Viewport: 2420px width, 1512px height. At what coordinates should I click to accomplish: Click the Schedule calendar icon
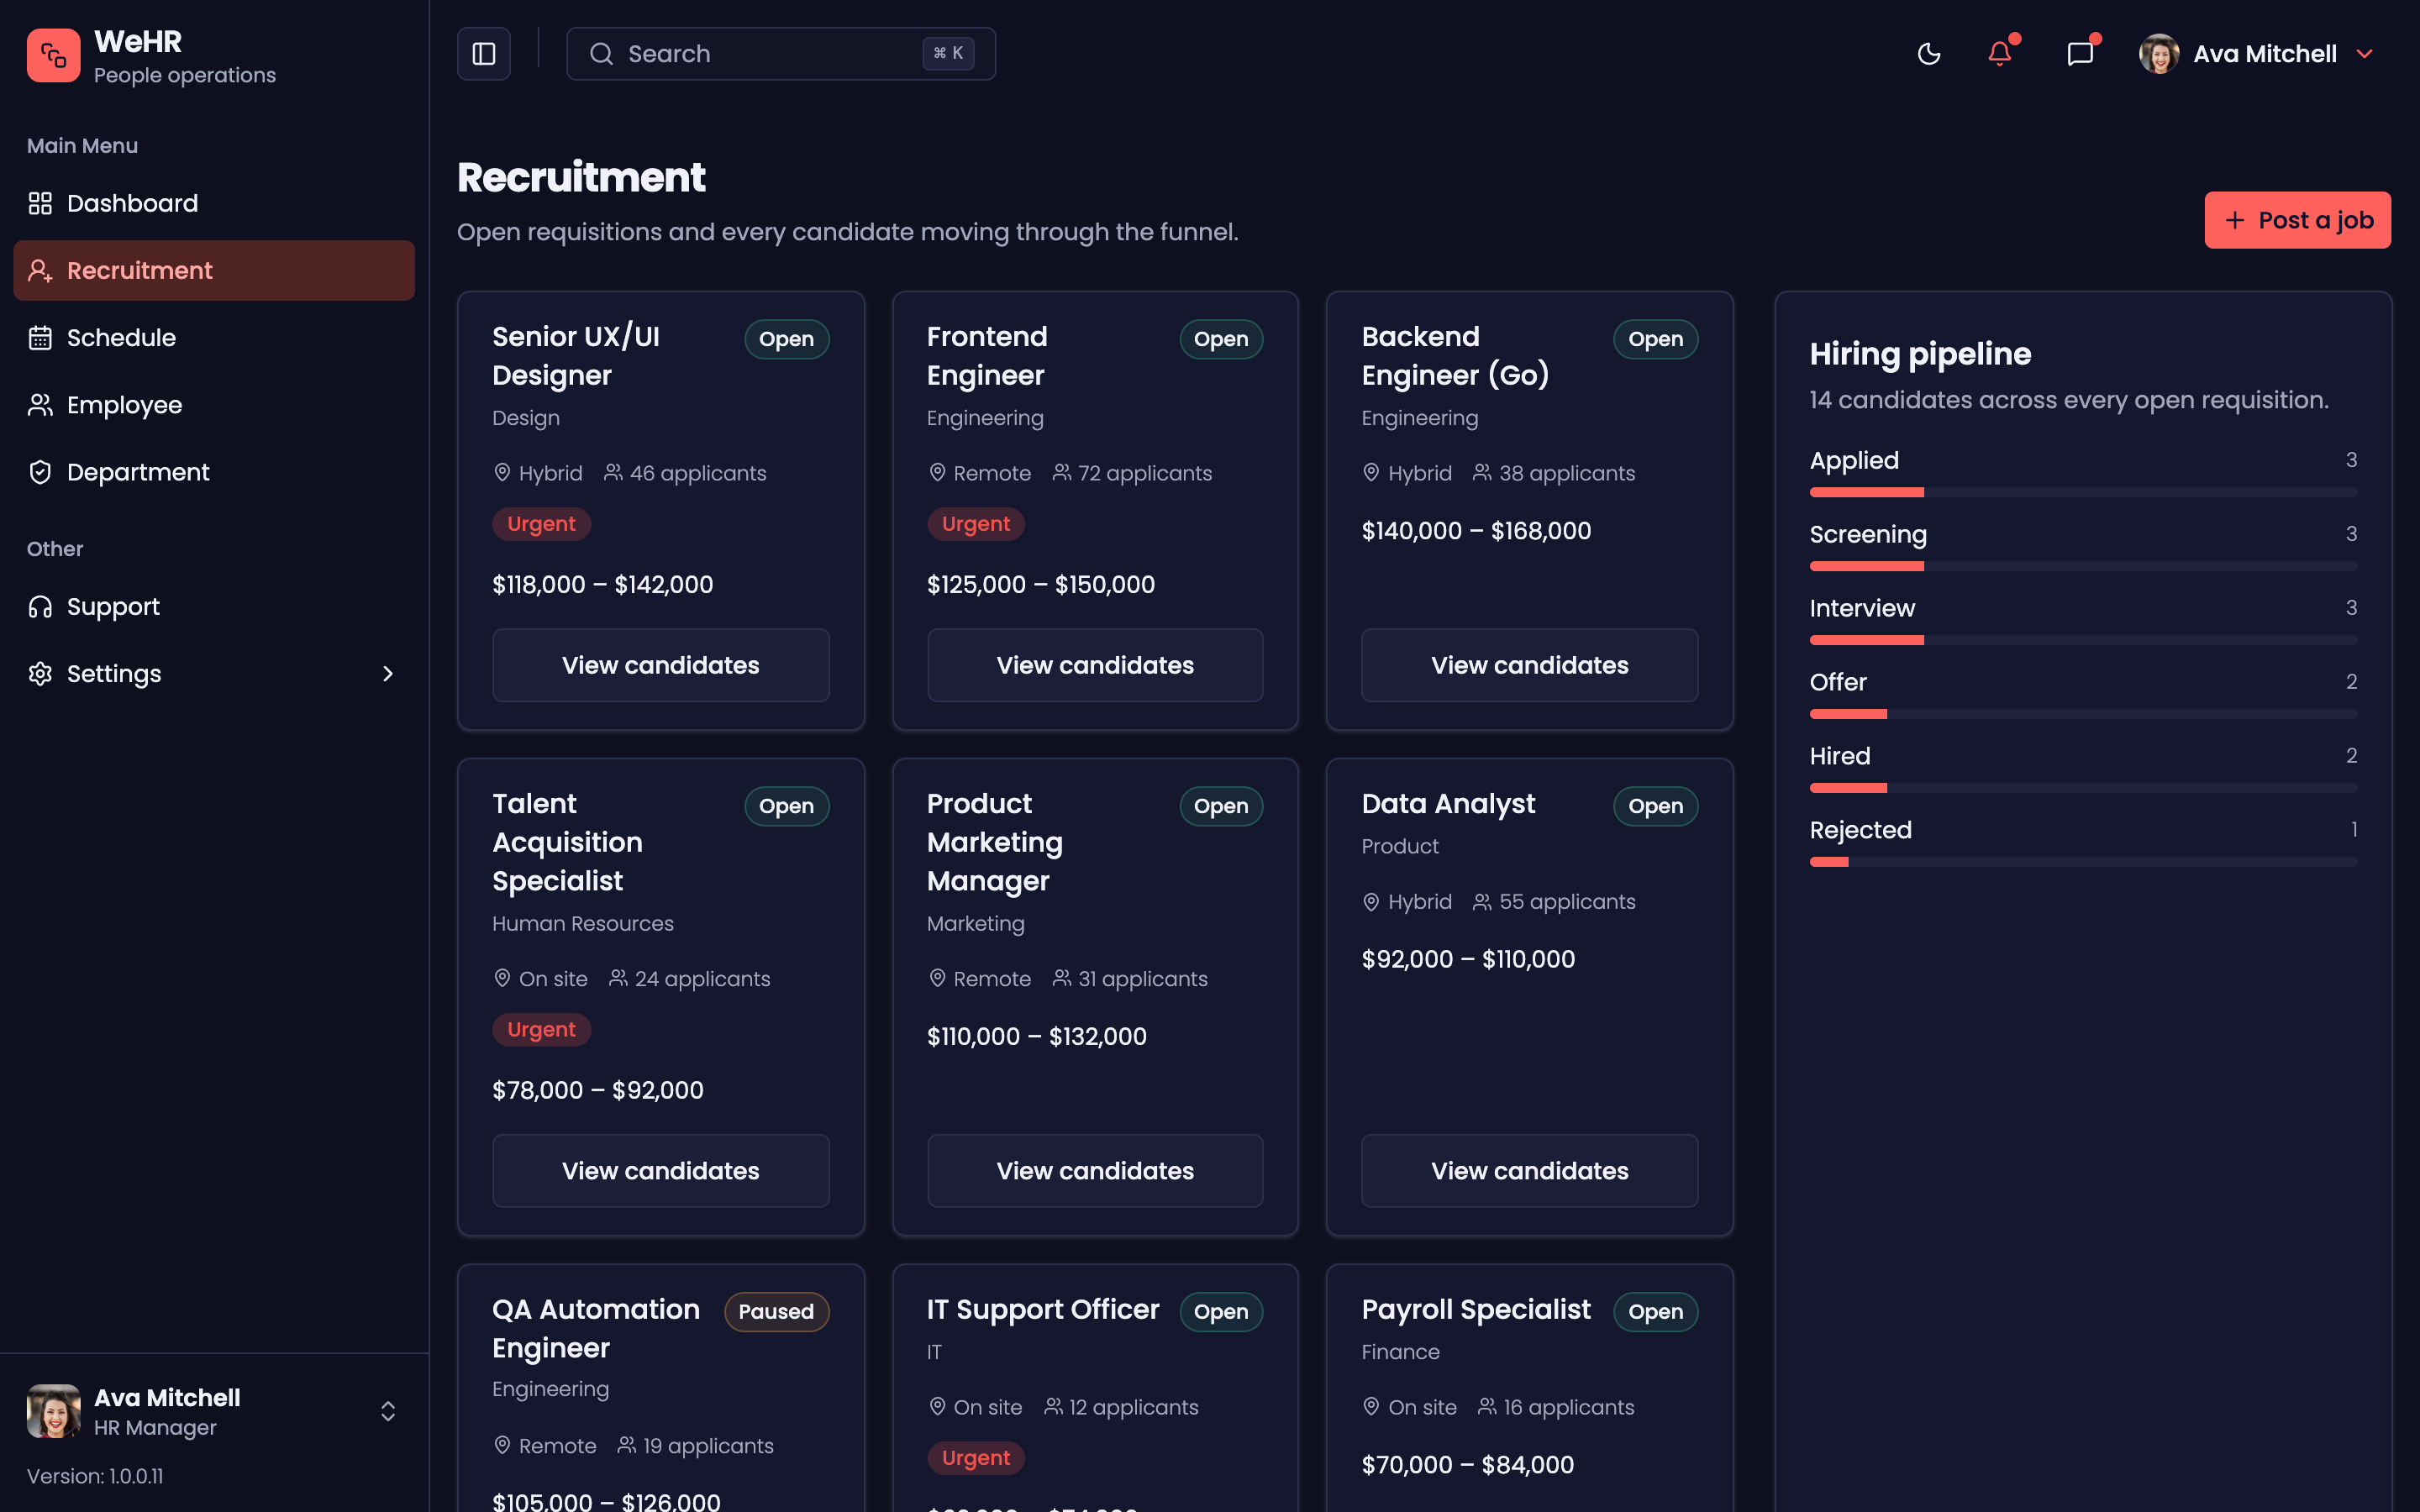[40, 338]
